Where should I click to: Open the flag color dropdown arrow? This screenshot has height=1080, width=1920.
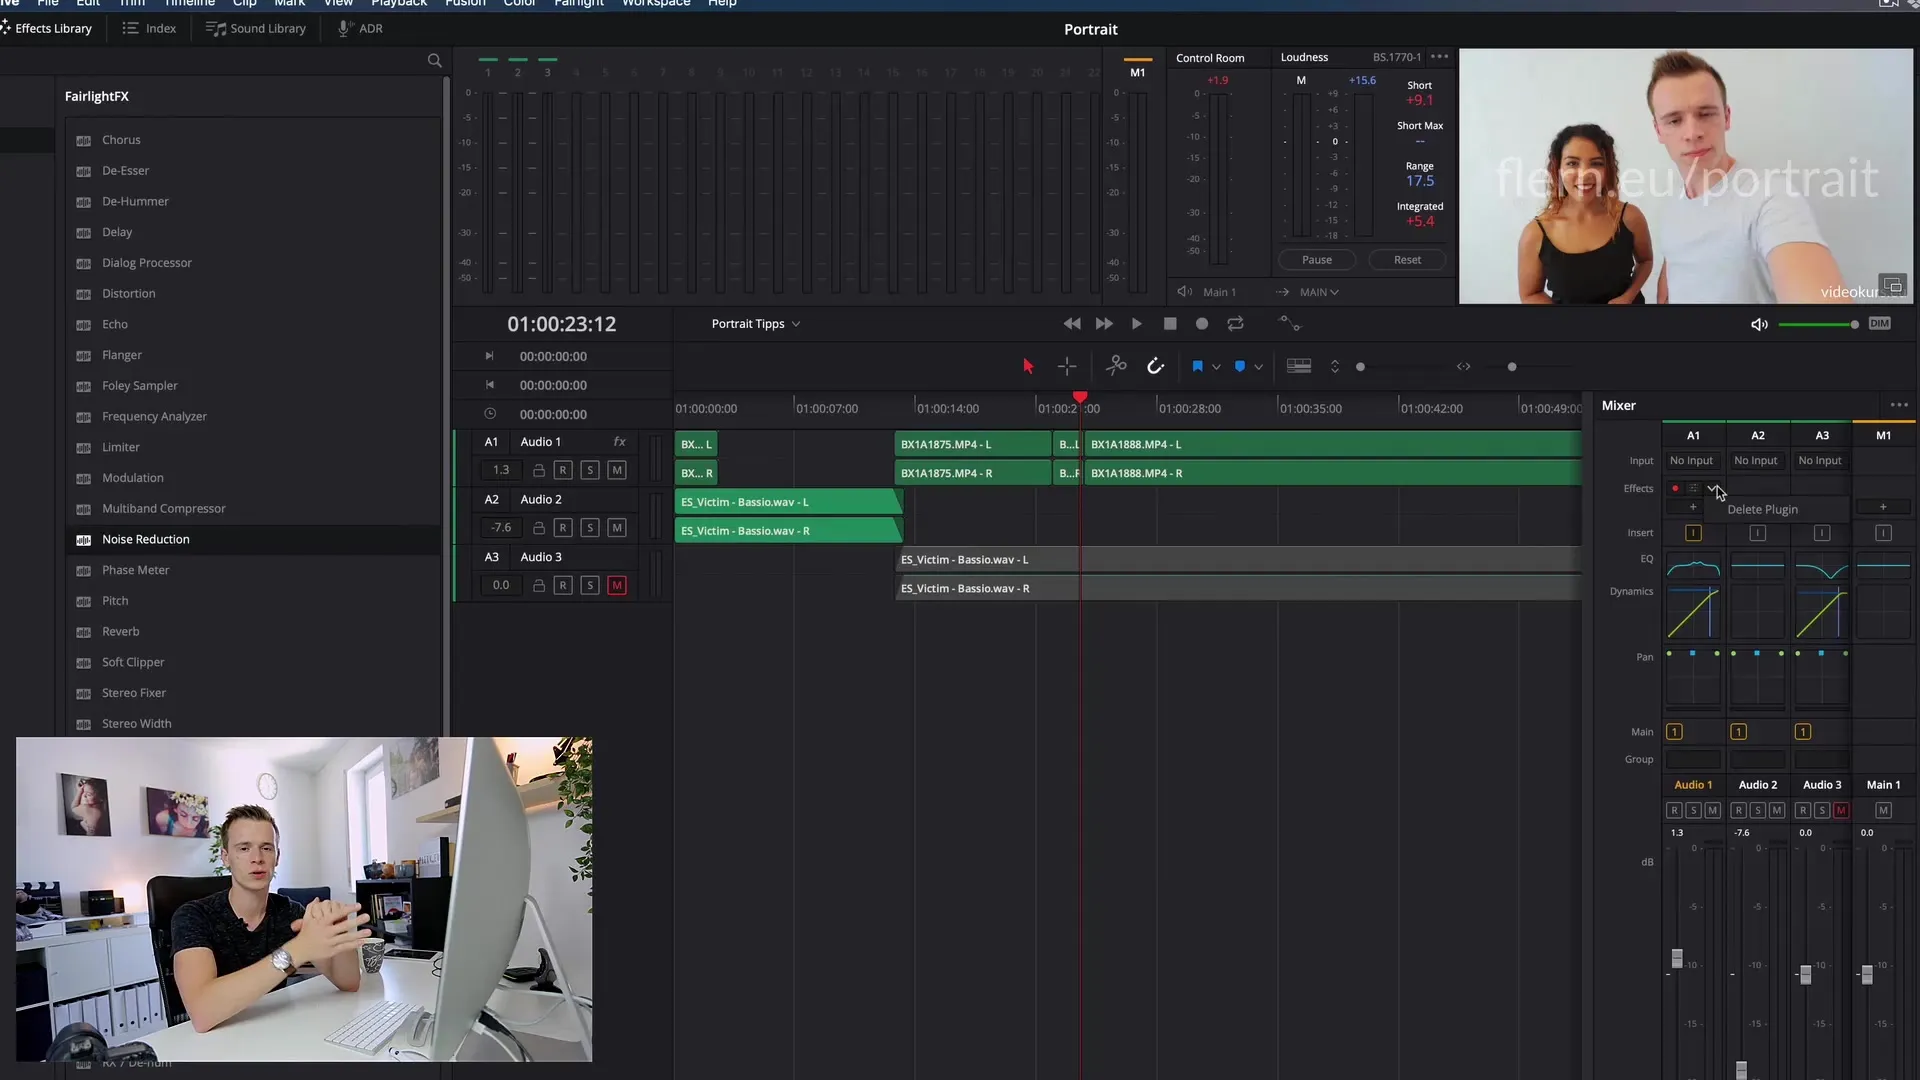[x=1216, y=367]
